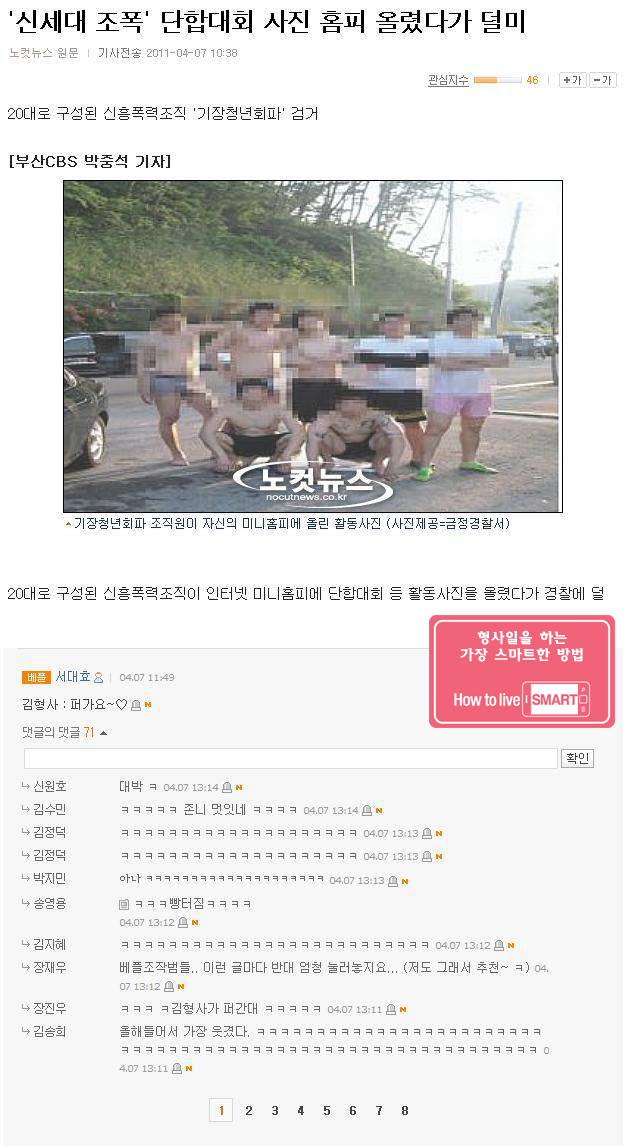Screen dimensions: 628x1148
Task: Increase font size with +가 button
Action: point(571,80)
